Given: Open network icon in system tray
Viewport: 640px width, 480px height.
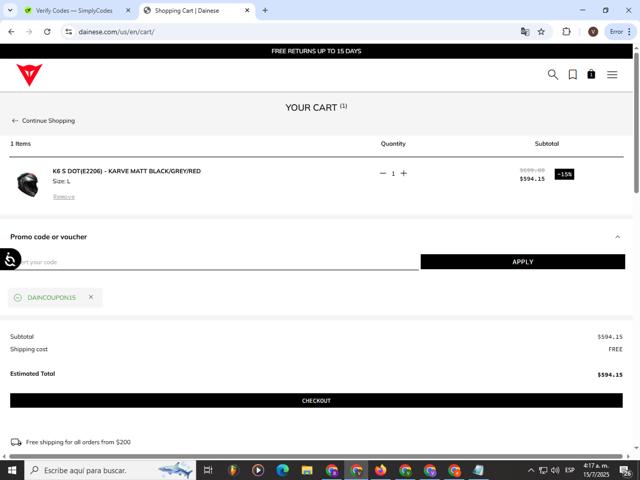Looking at the screenshot, I should coord(543,470).
